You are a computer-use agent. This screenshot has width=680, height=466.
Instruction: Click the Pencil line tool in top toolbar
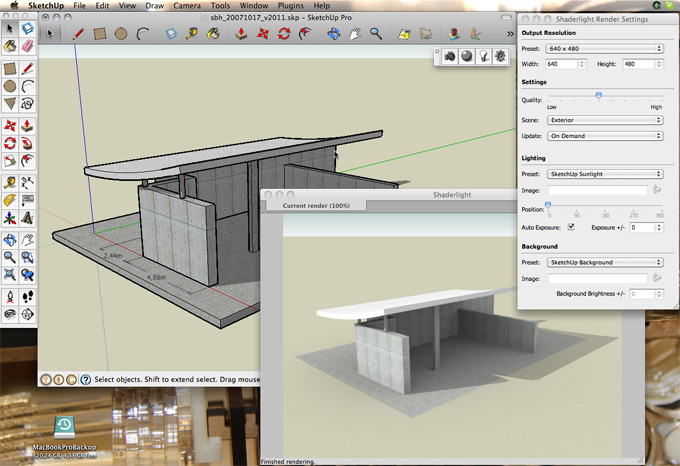tap(78, 33)
